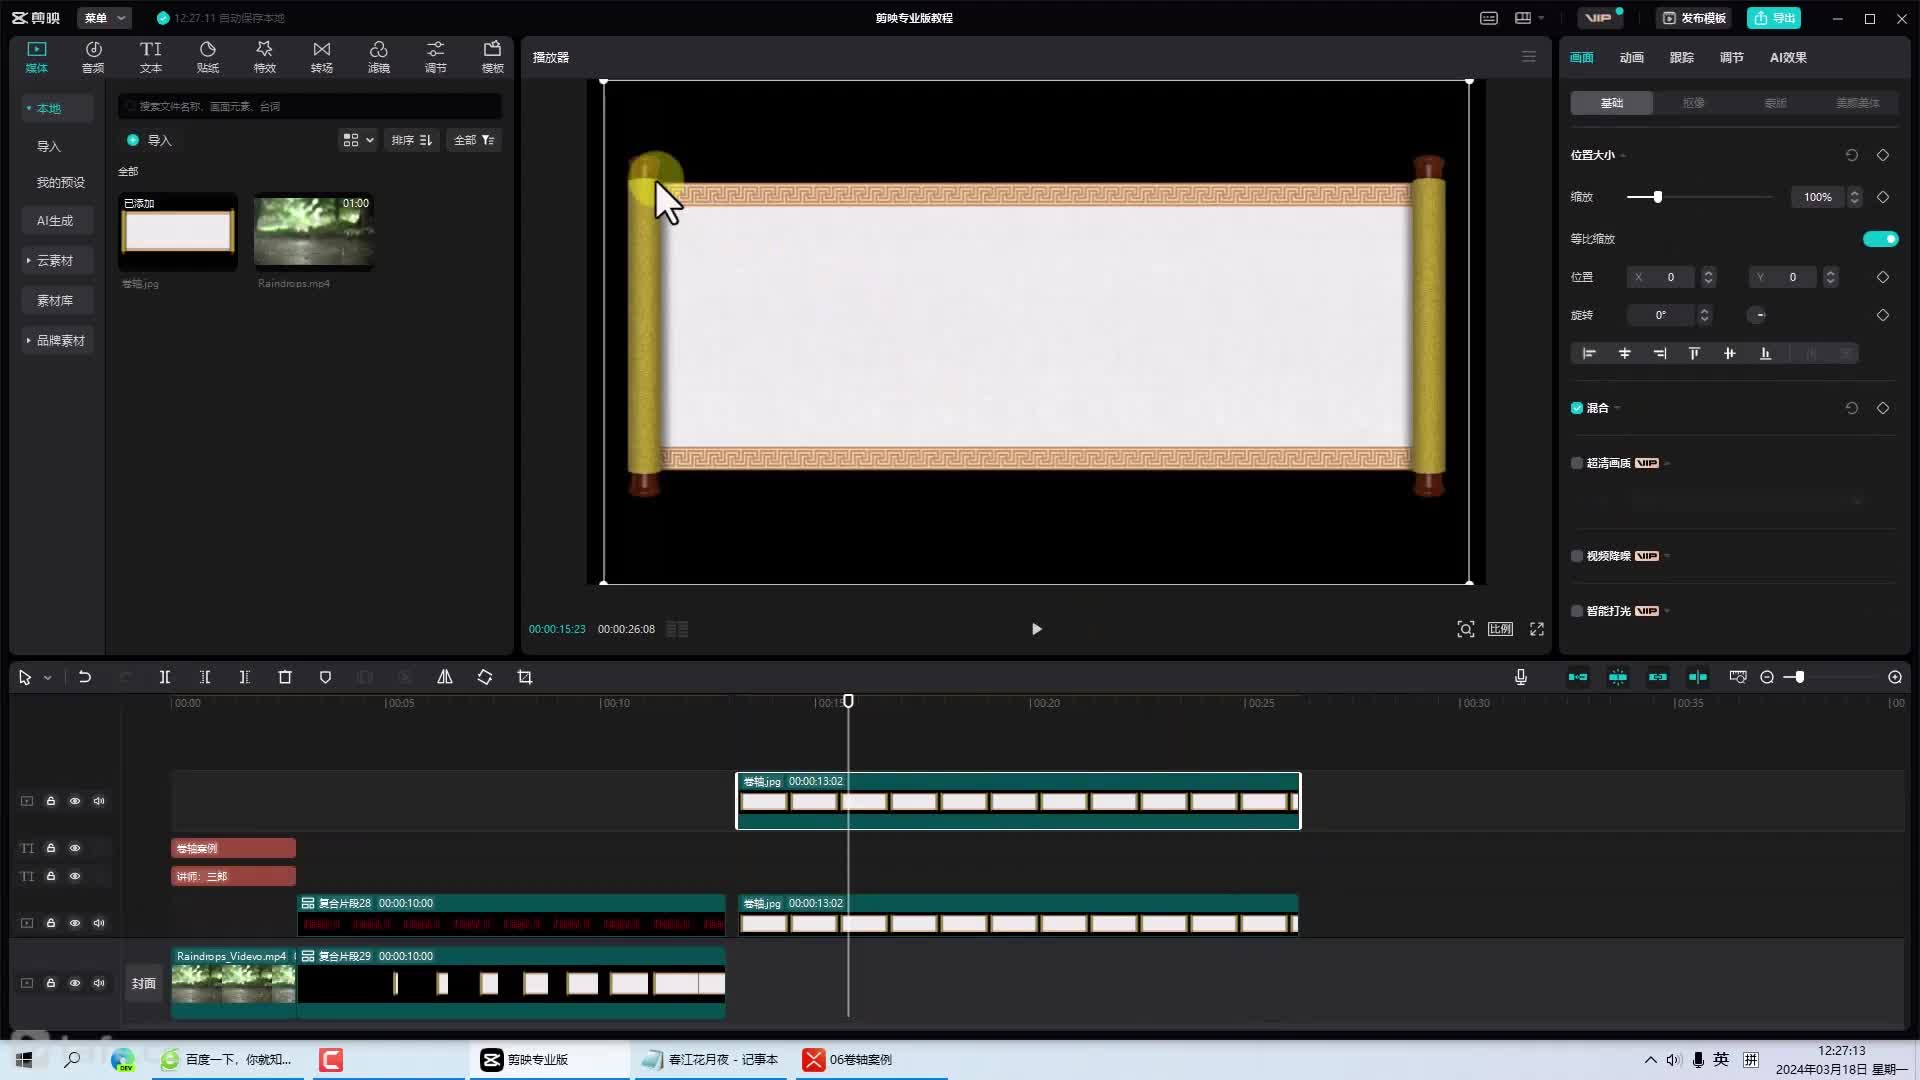Open the sort (排序) dropdown

coord(412,140)
